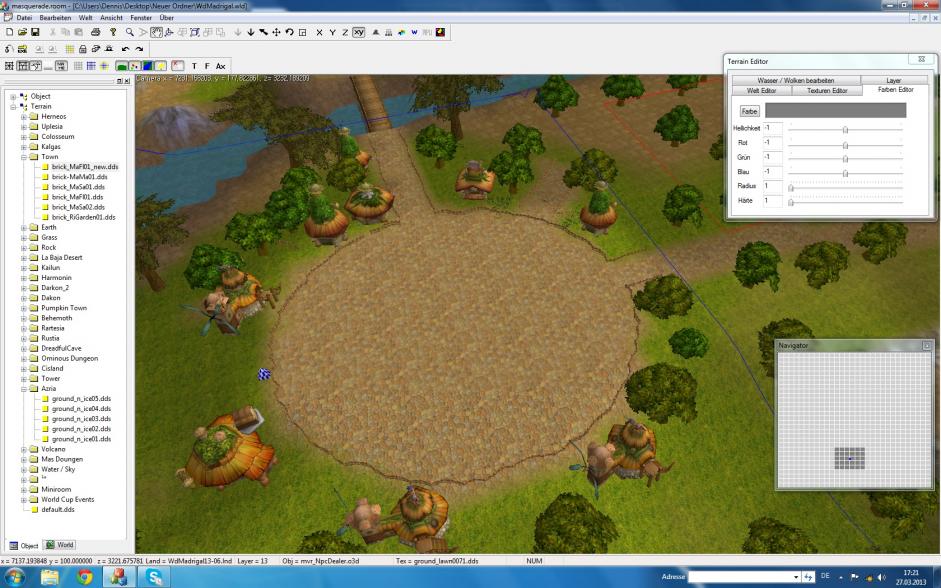The width and height of the screenshot is (941, 588).
Task: Click the four-way move arrows icon
Action: tap(276, 32)
